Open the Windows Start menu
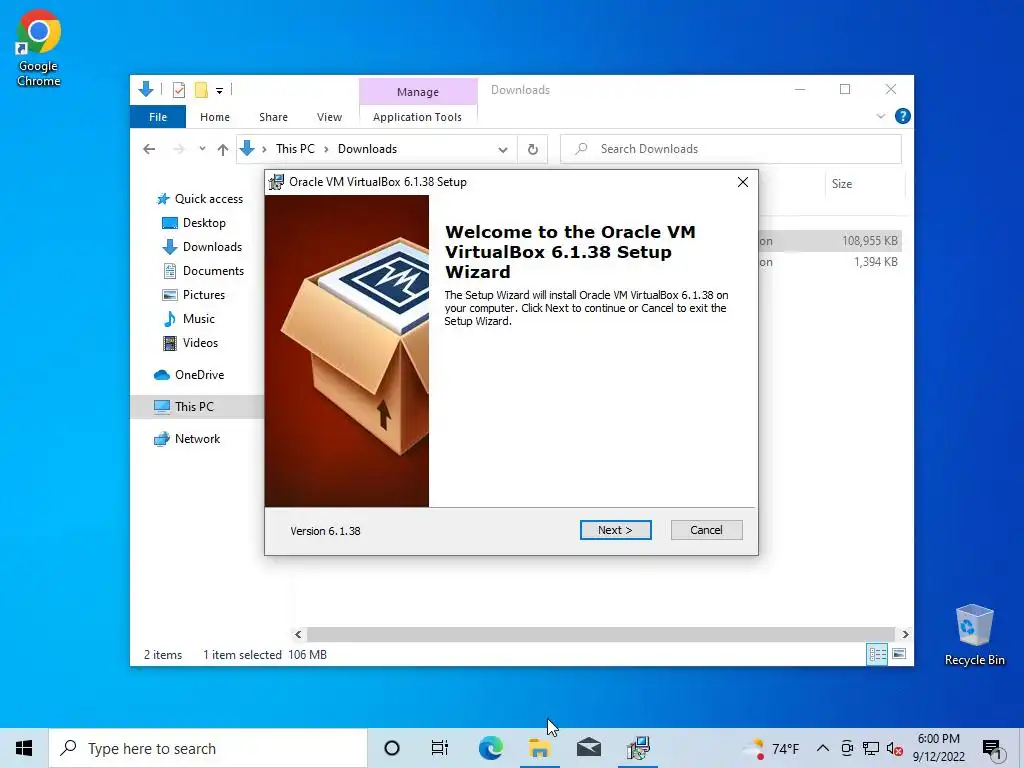 [24, 748]
